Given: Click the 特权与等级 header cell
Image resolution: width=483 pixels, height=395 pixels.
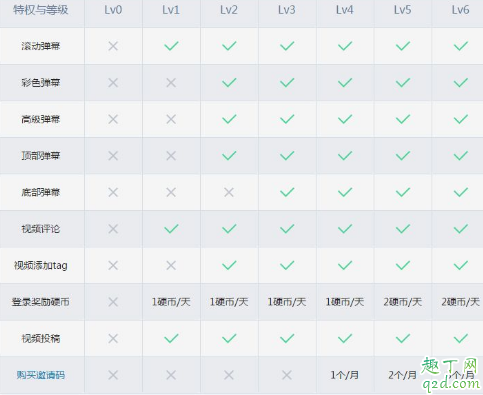Looking at the screenshot, I should point(41,10).
